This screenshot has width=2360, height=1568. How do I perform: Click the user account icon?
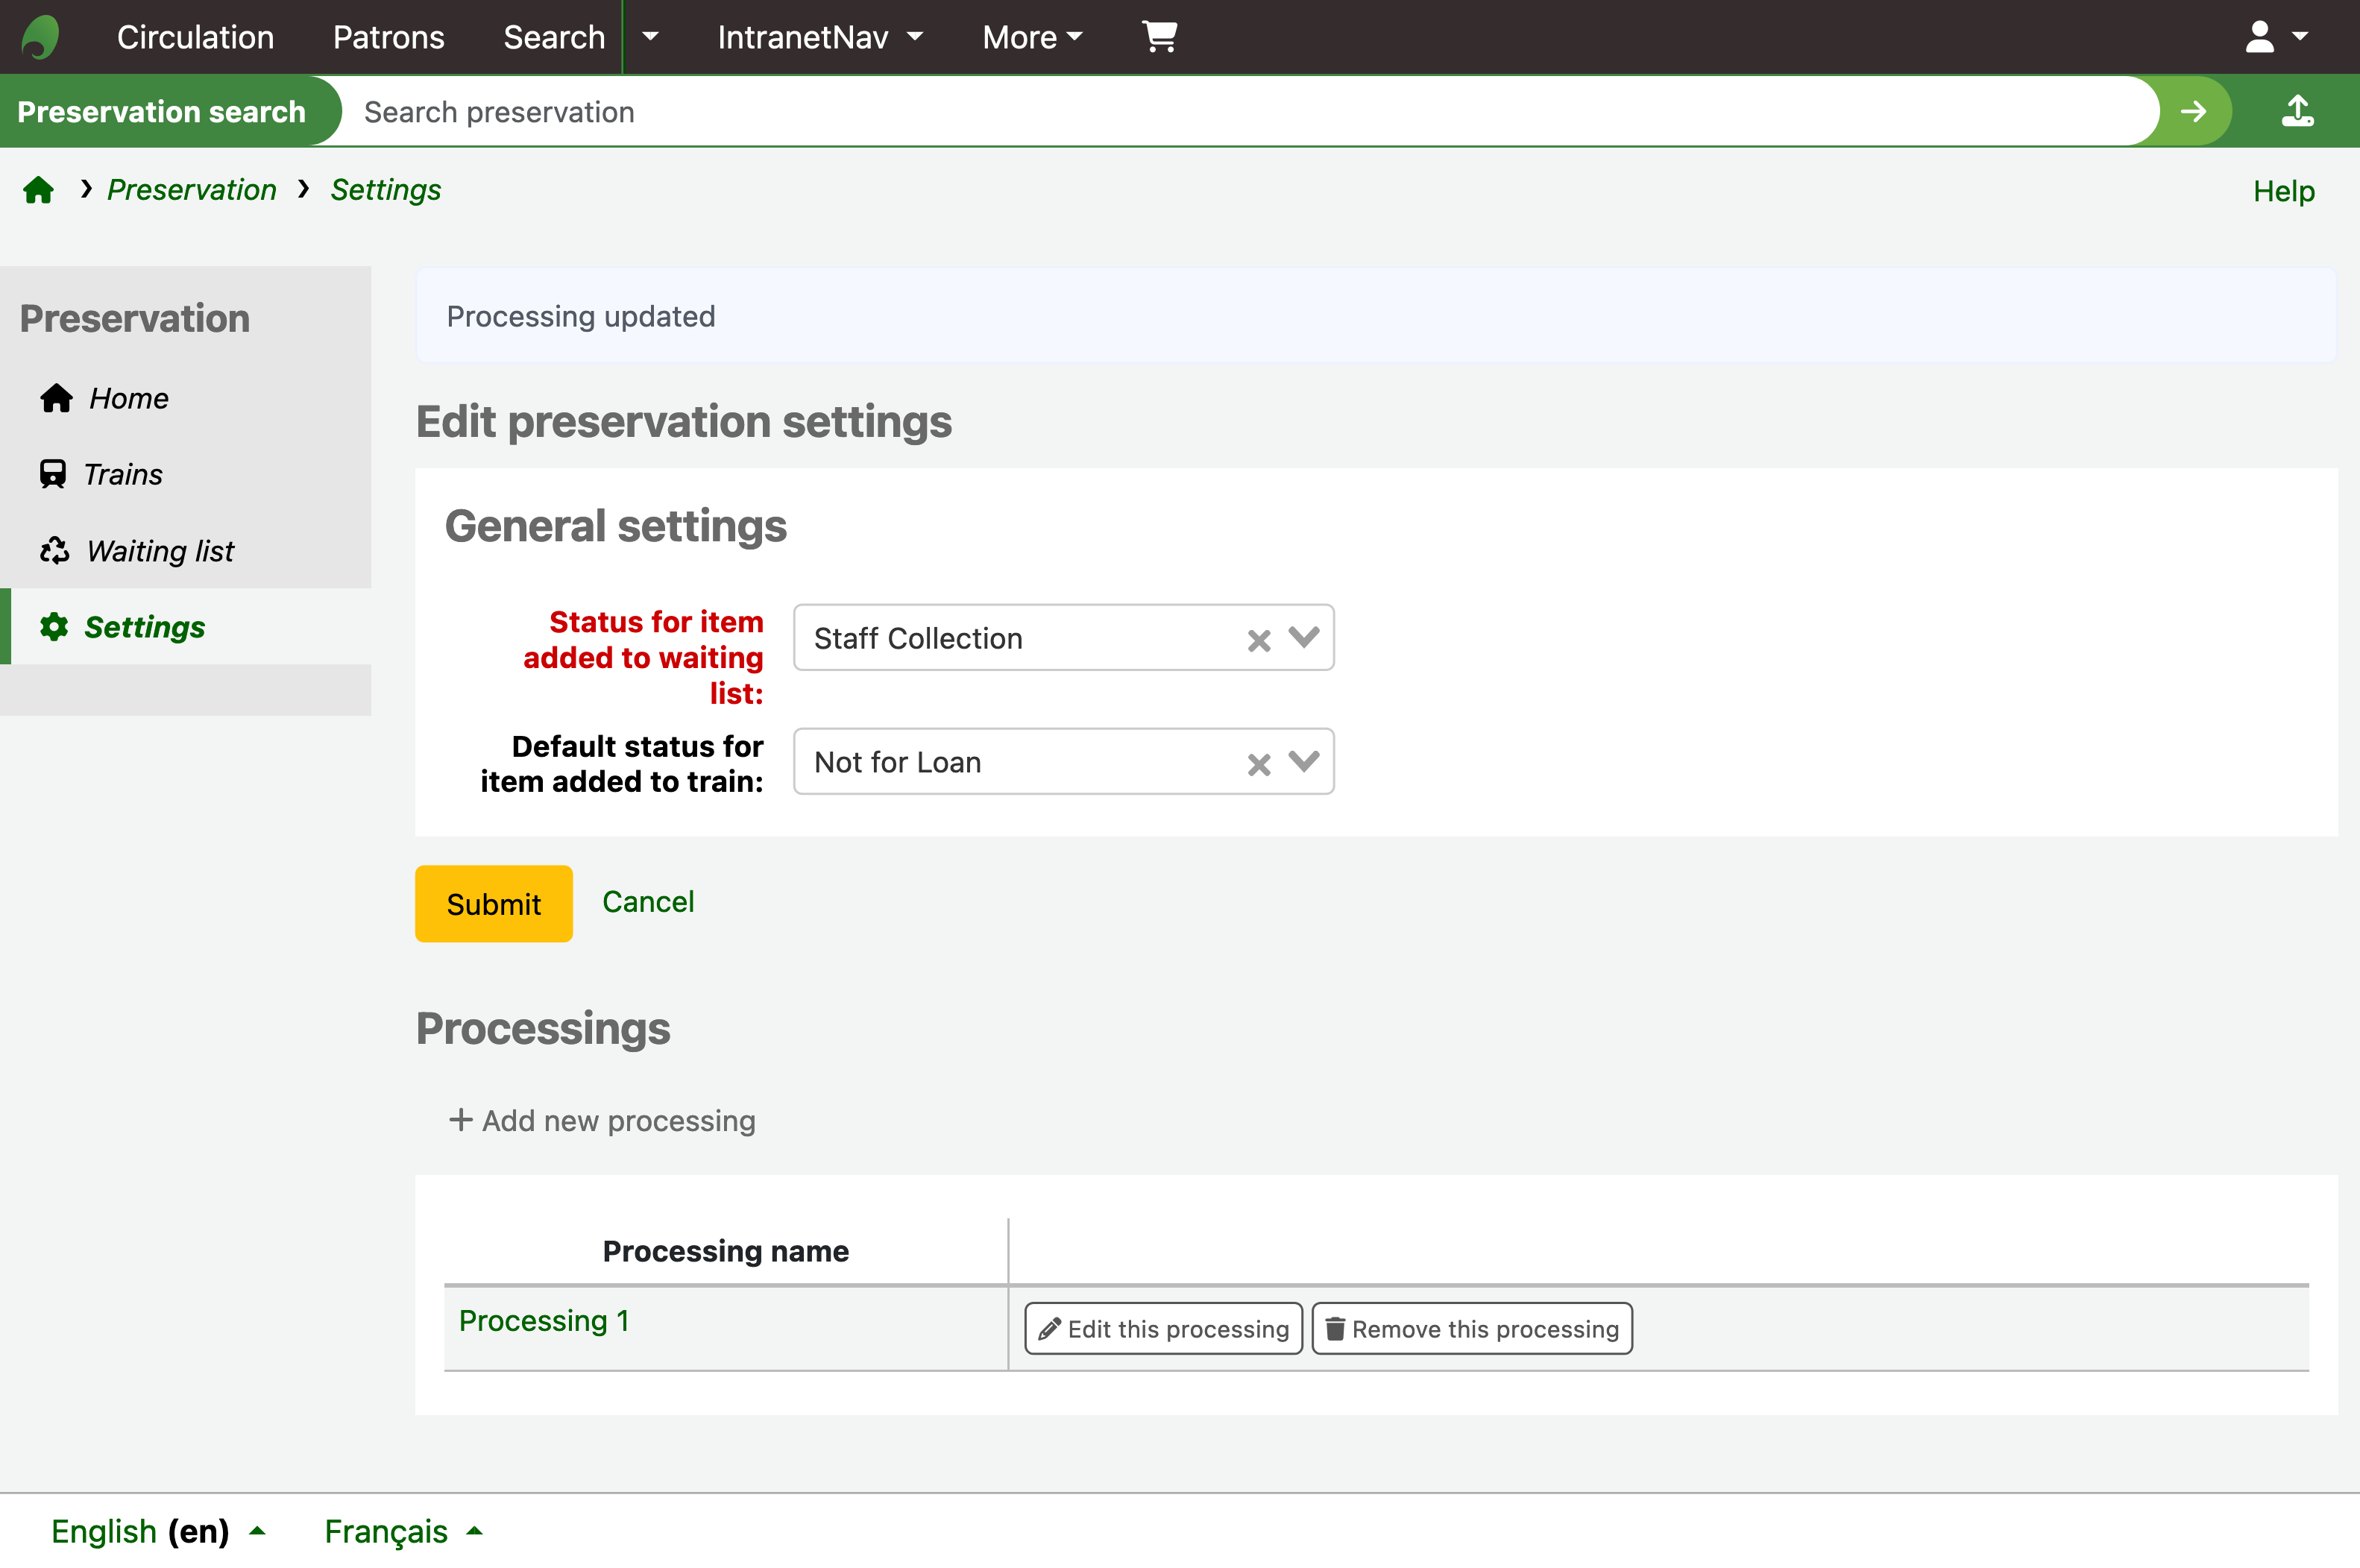click(2260, 37)
